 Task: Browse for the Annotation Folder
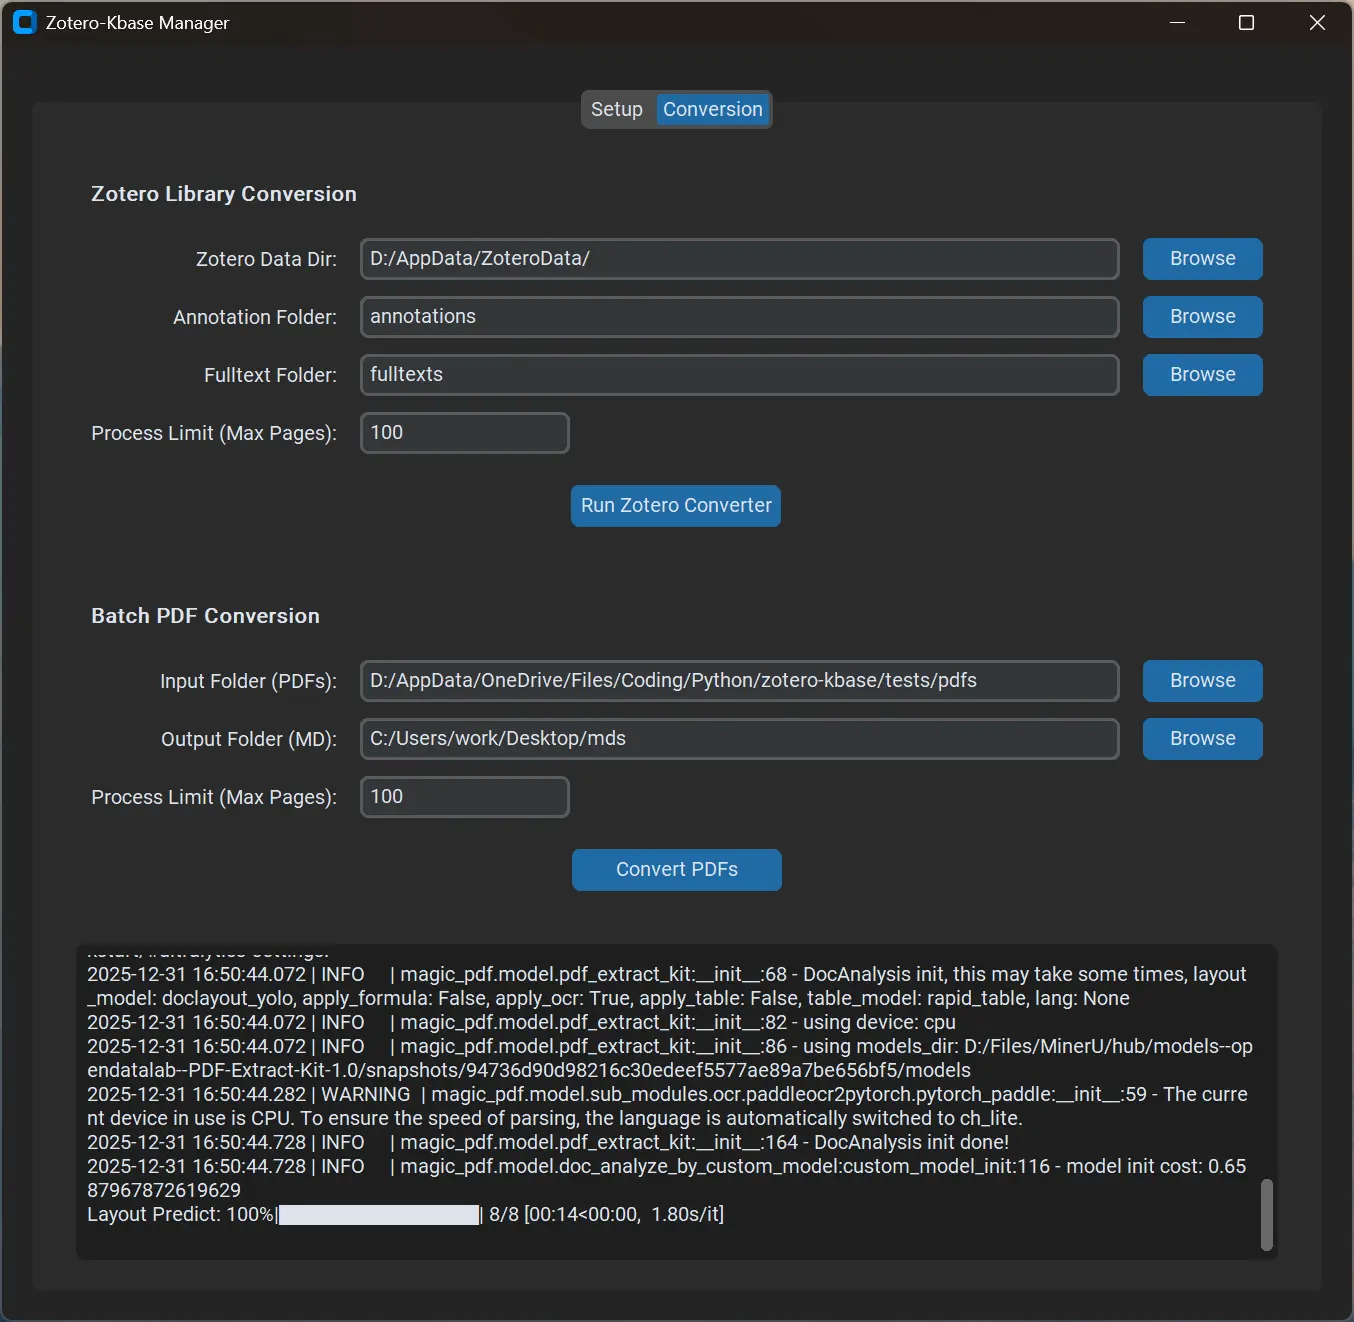[1202, 317]
